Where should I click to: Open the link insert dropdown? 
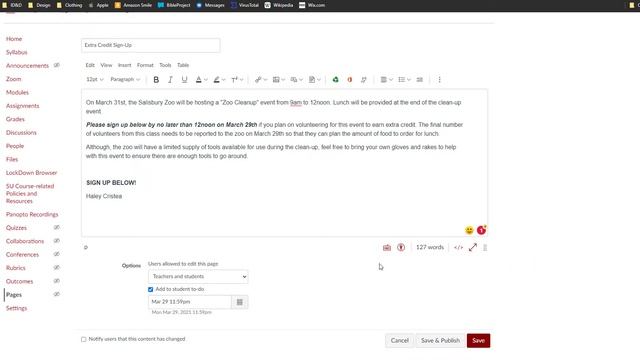[x=260, y=80]
